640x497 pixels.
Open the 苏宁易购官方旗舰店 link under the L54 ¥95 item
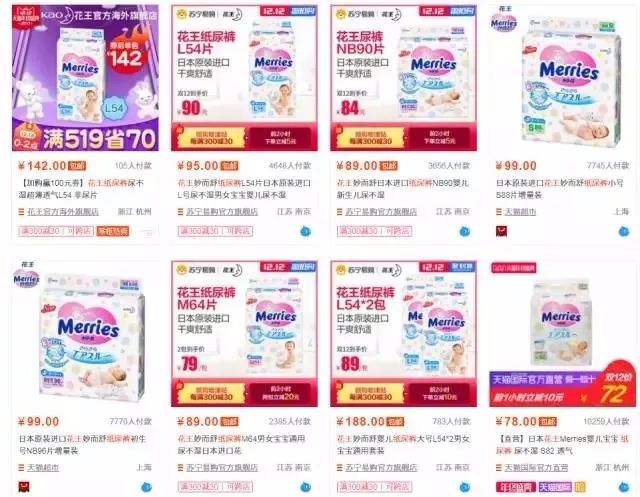[x=222, y=212]
